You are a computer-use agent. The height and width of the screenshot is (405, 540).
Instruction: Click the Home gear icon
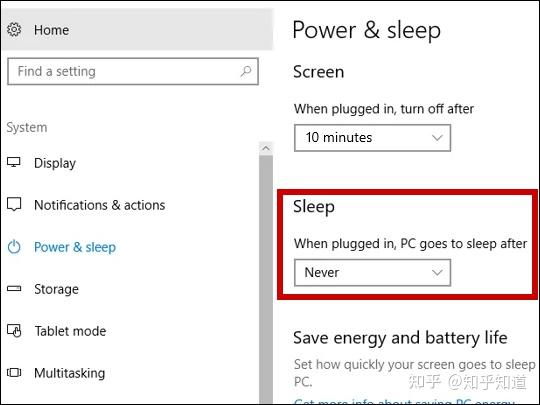coord(14,30)
